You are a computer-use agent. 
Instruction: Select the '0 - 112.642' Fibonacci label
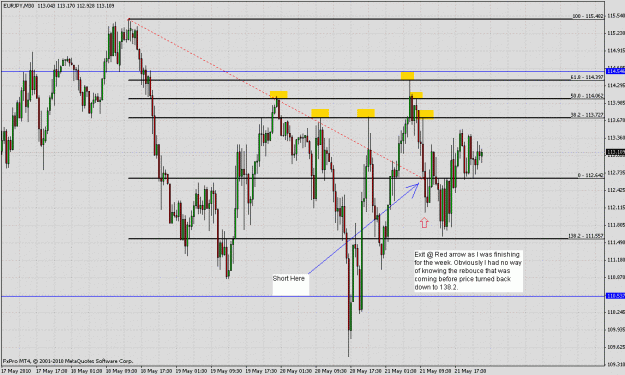pos(590,175)
